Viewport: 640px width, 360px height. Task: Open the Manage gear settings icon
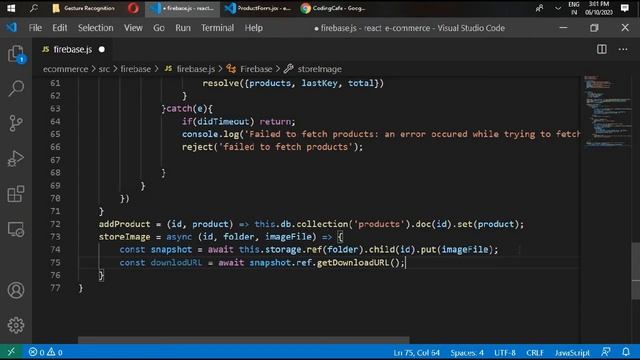click(x=16, y=325)
